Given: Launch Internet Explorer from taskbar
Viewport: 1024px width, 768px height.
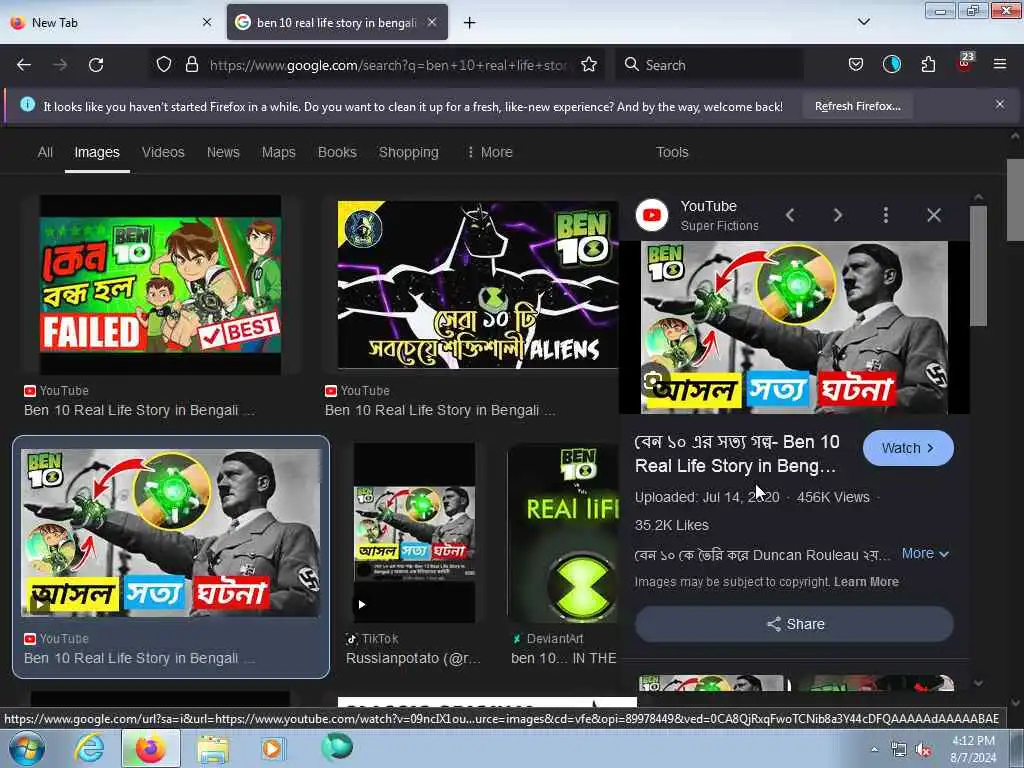Looking at the screenshot, I should pos(88,748).
